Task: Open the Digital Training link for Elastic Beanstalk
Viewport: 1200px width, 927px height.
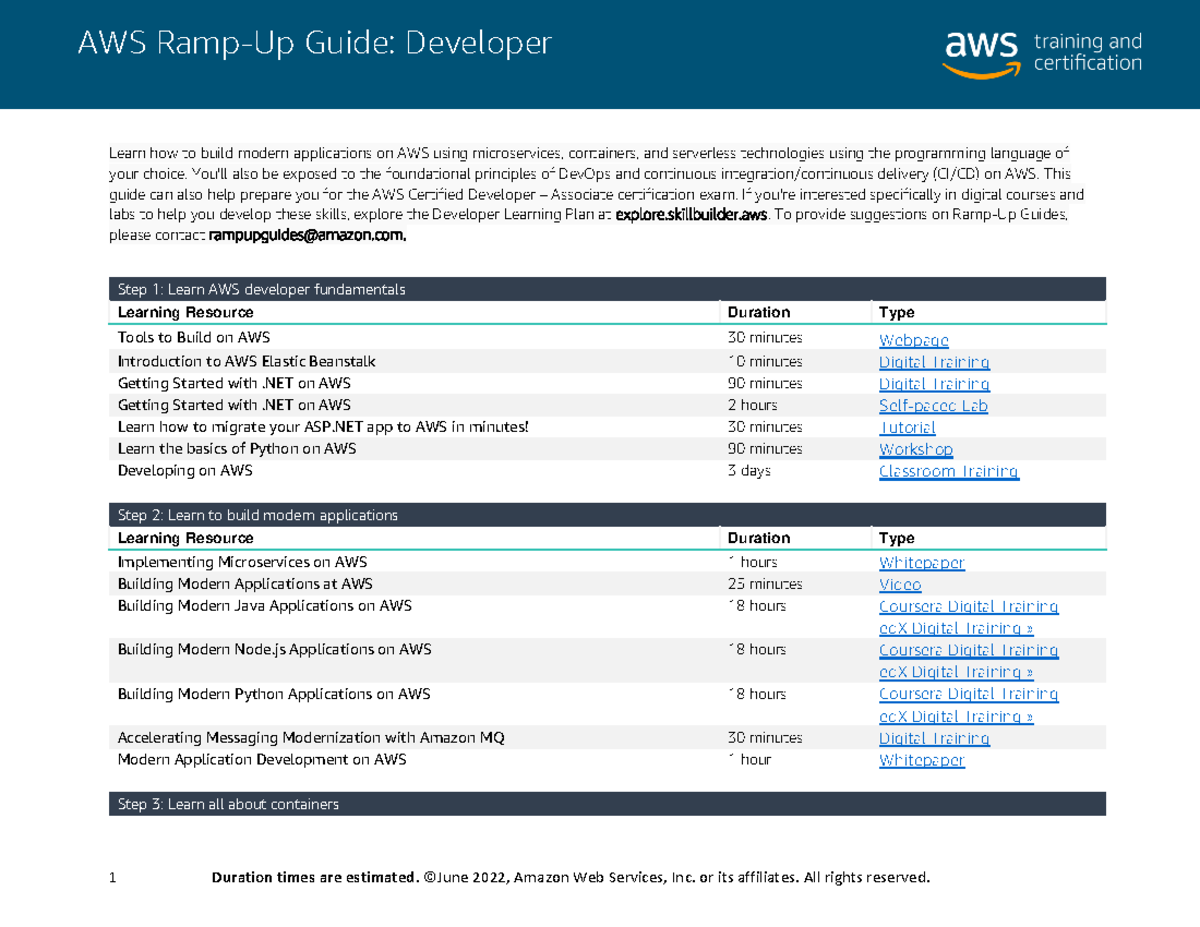Action: [x=933, y=361]
